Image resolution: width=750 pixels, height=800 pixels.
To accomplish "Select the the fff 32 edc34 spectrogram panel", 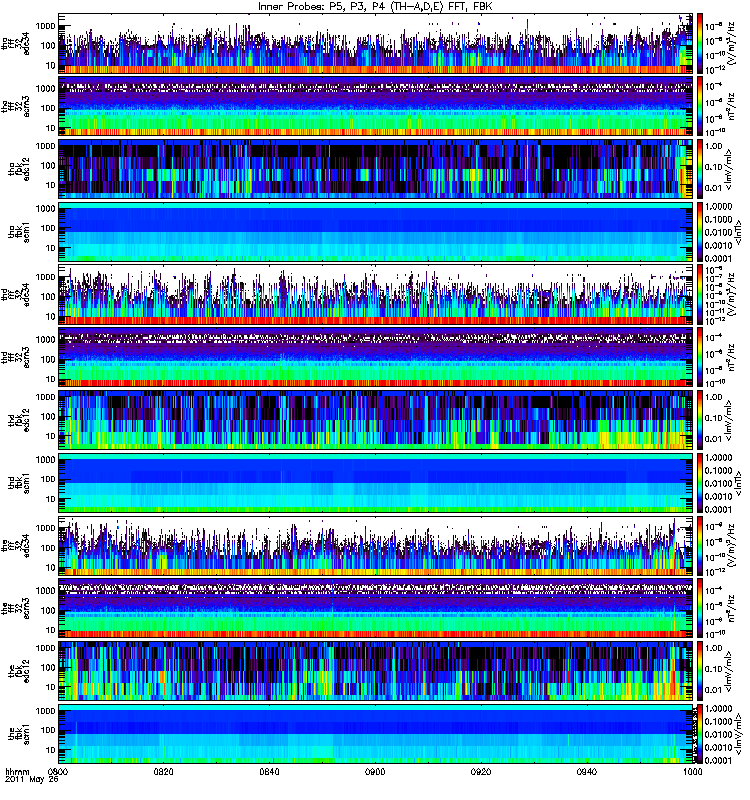I will pyautogui.click(x=375, y=546).
